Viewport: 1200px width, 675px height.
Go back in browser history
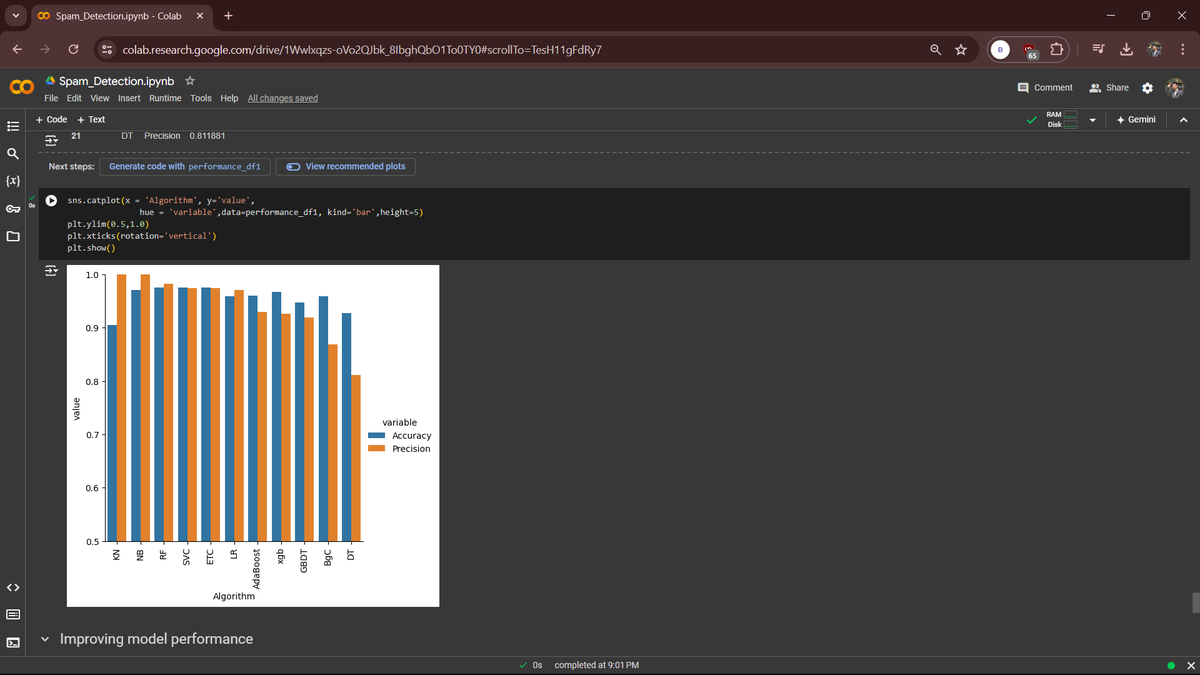click(x=17, y=49)
